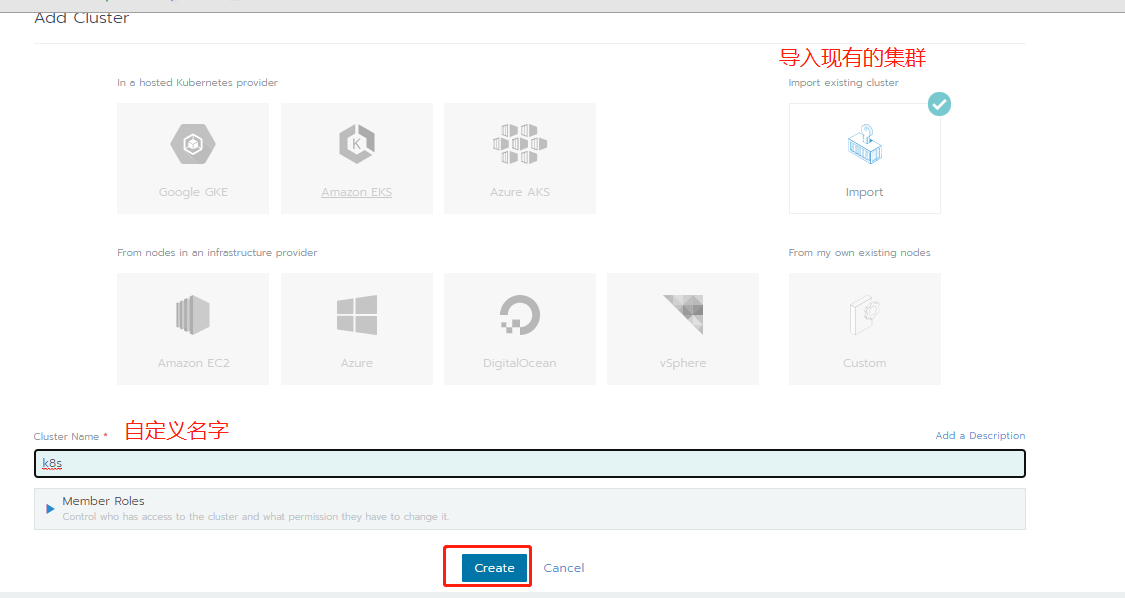Click the Cluster Name input field

coord(529,464)
